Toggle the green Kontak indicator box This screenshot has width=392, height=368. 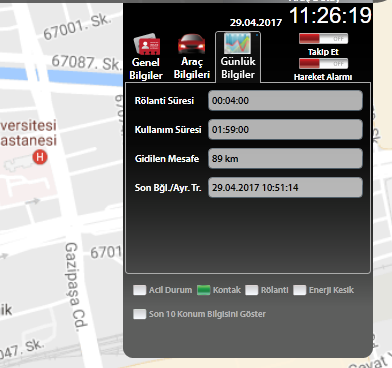[x=203, y=290]
